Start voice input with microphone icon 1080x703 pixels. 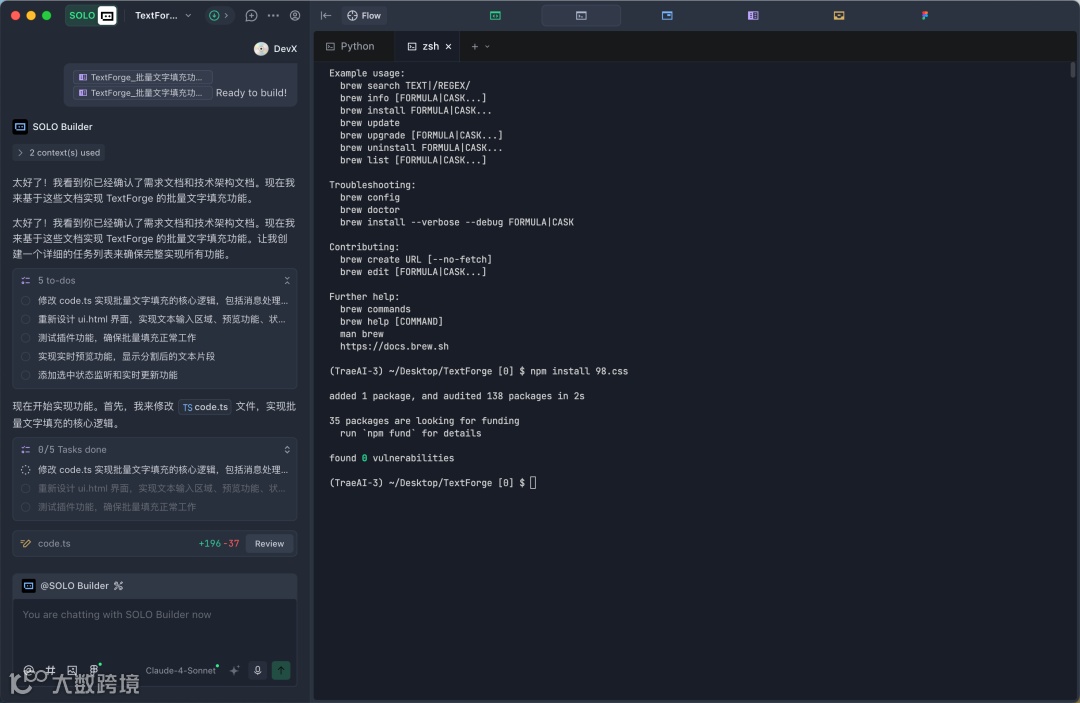pos(258,670)
